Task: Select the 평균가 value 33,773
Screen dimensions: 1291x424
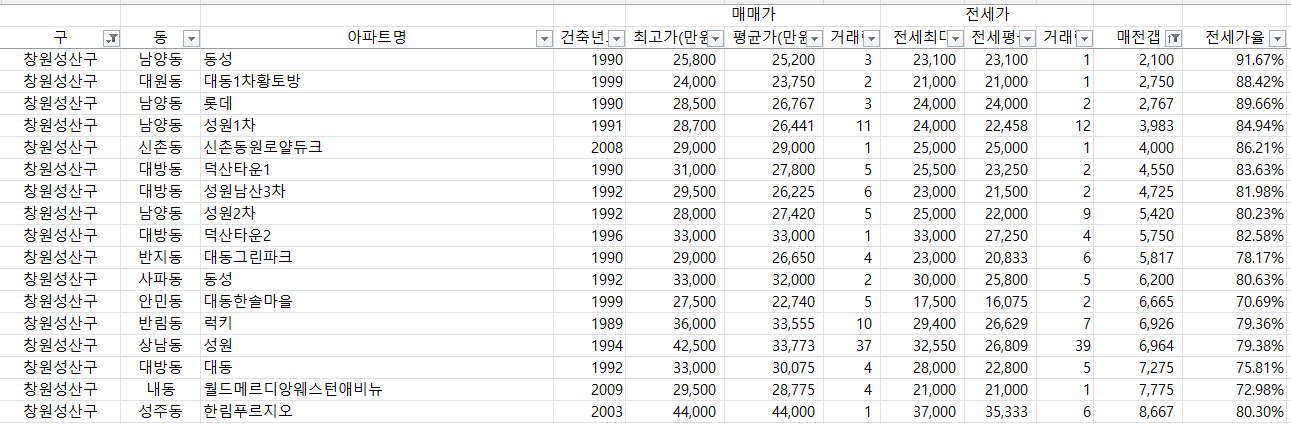Action: pos(773,345)
